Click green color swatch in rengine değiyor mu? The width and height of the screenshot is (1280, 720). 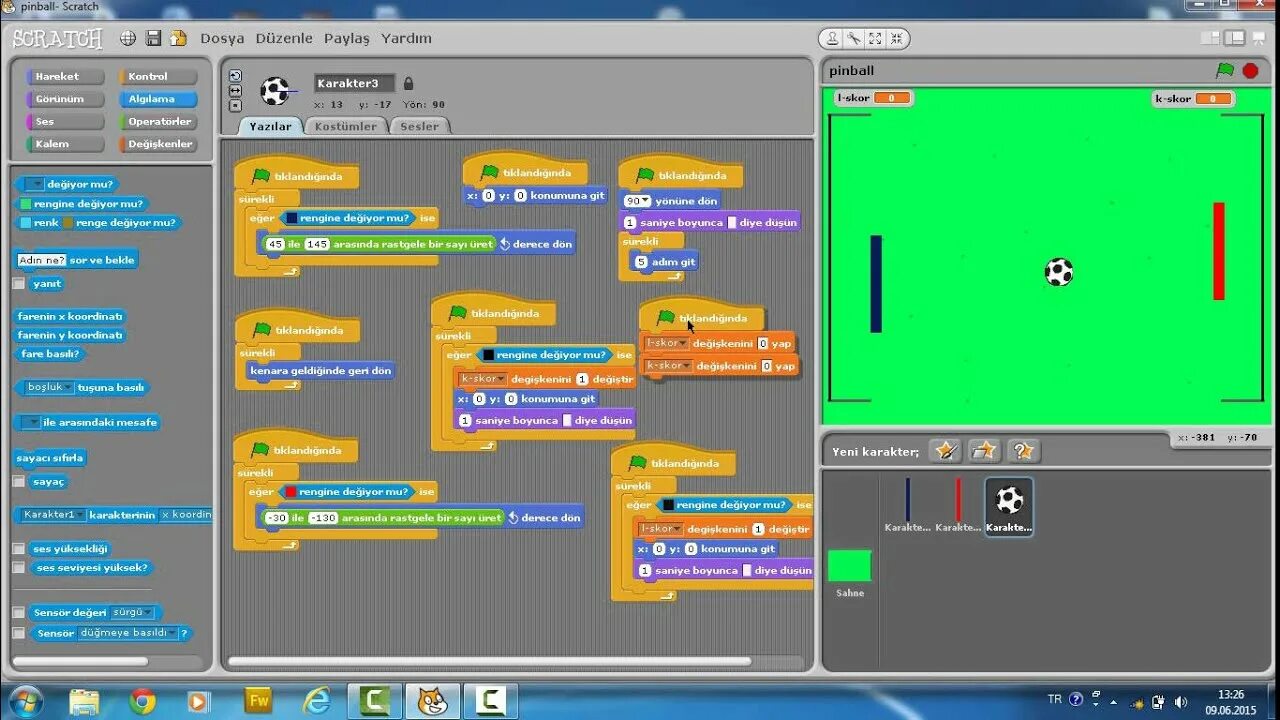point(26,204)
